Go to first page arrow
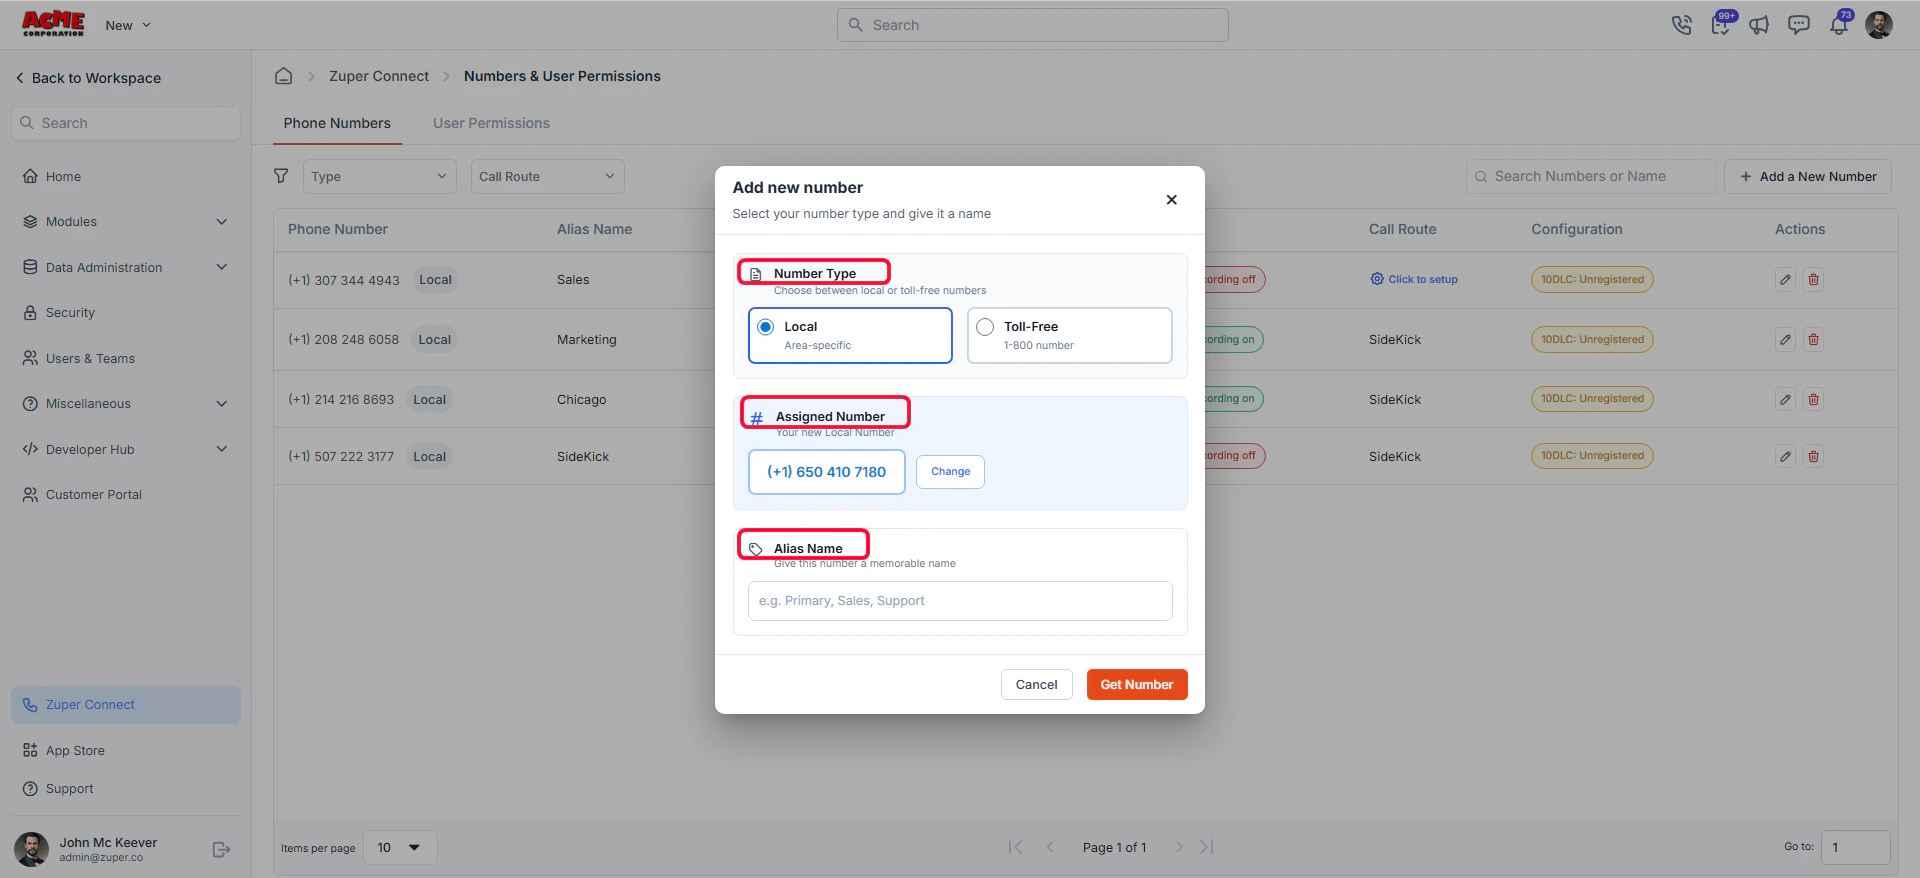Screen dimensions: 1920x878 coord(1016,847)
